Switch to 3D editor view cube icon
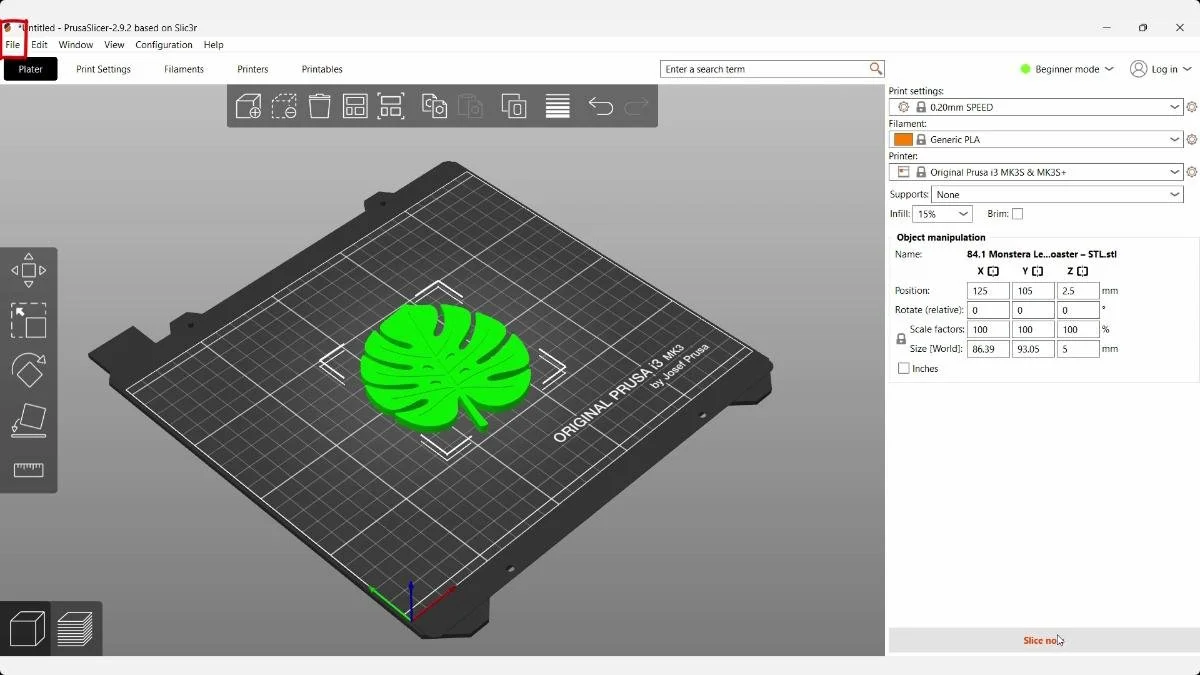 (27, 629)
